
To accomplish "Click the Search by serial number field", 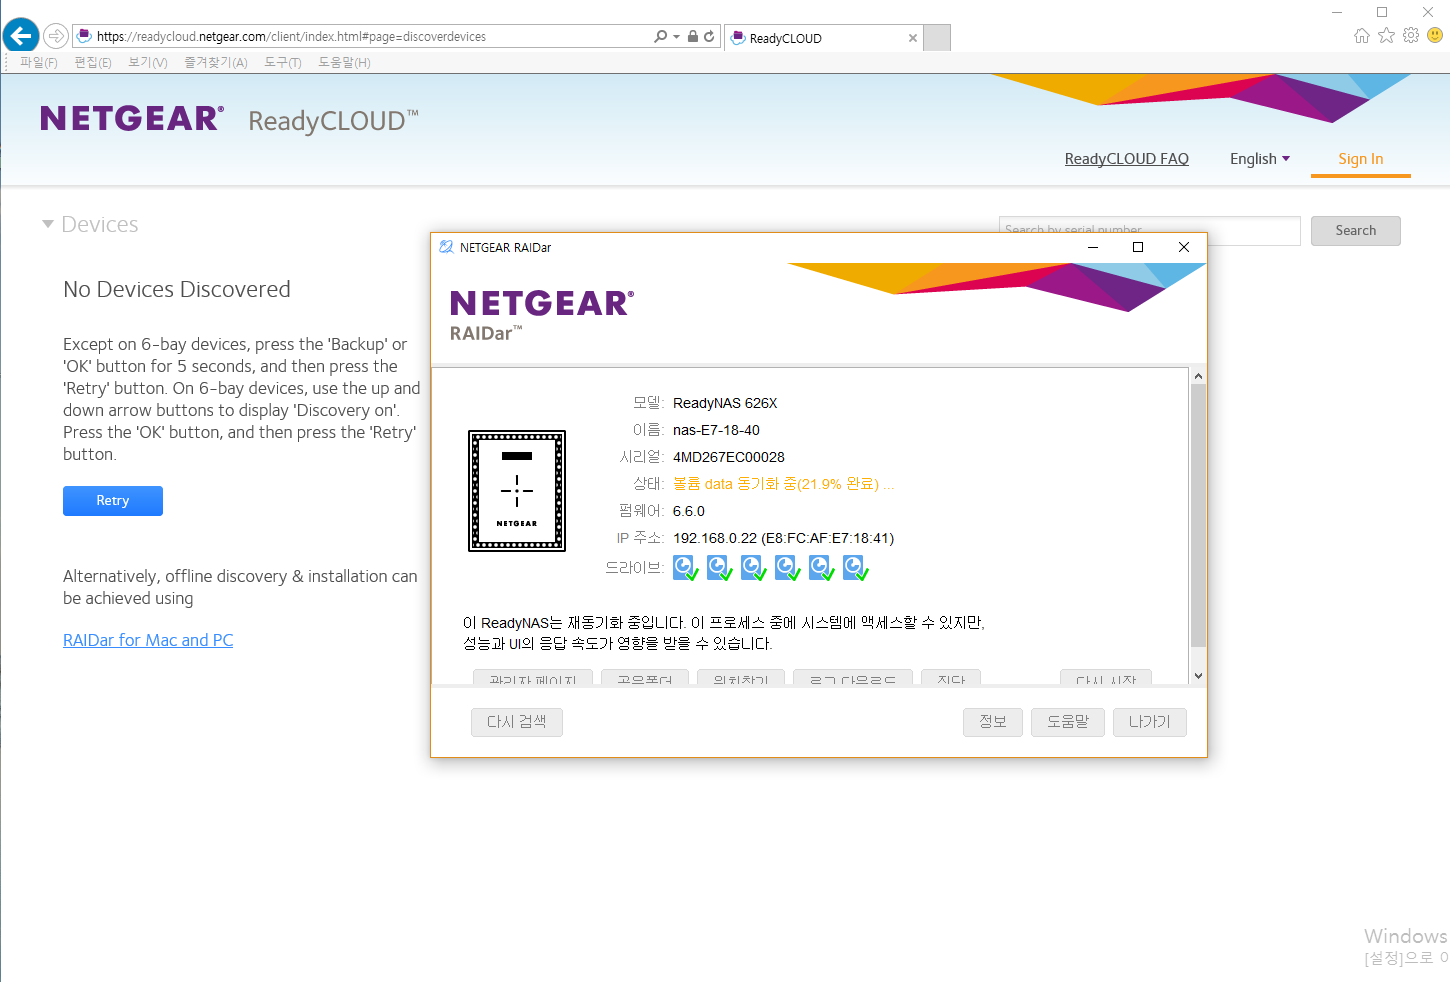I will 1150,231.
